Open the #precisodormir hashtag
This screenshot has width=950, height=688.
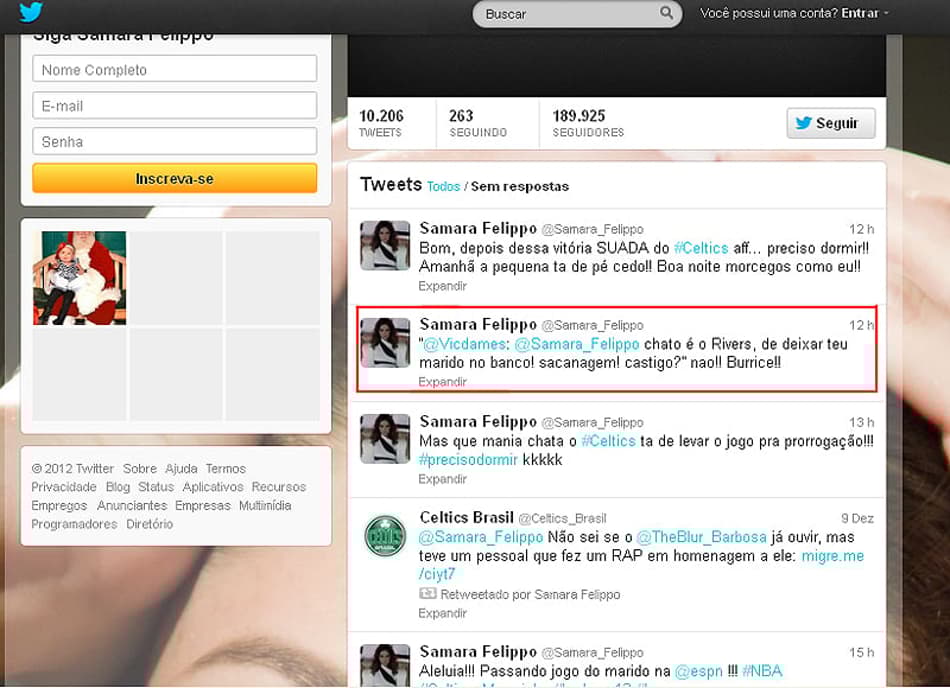(468, 460)
